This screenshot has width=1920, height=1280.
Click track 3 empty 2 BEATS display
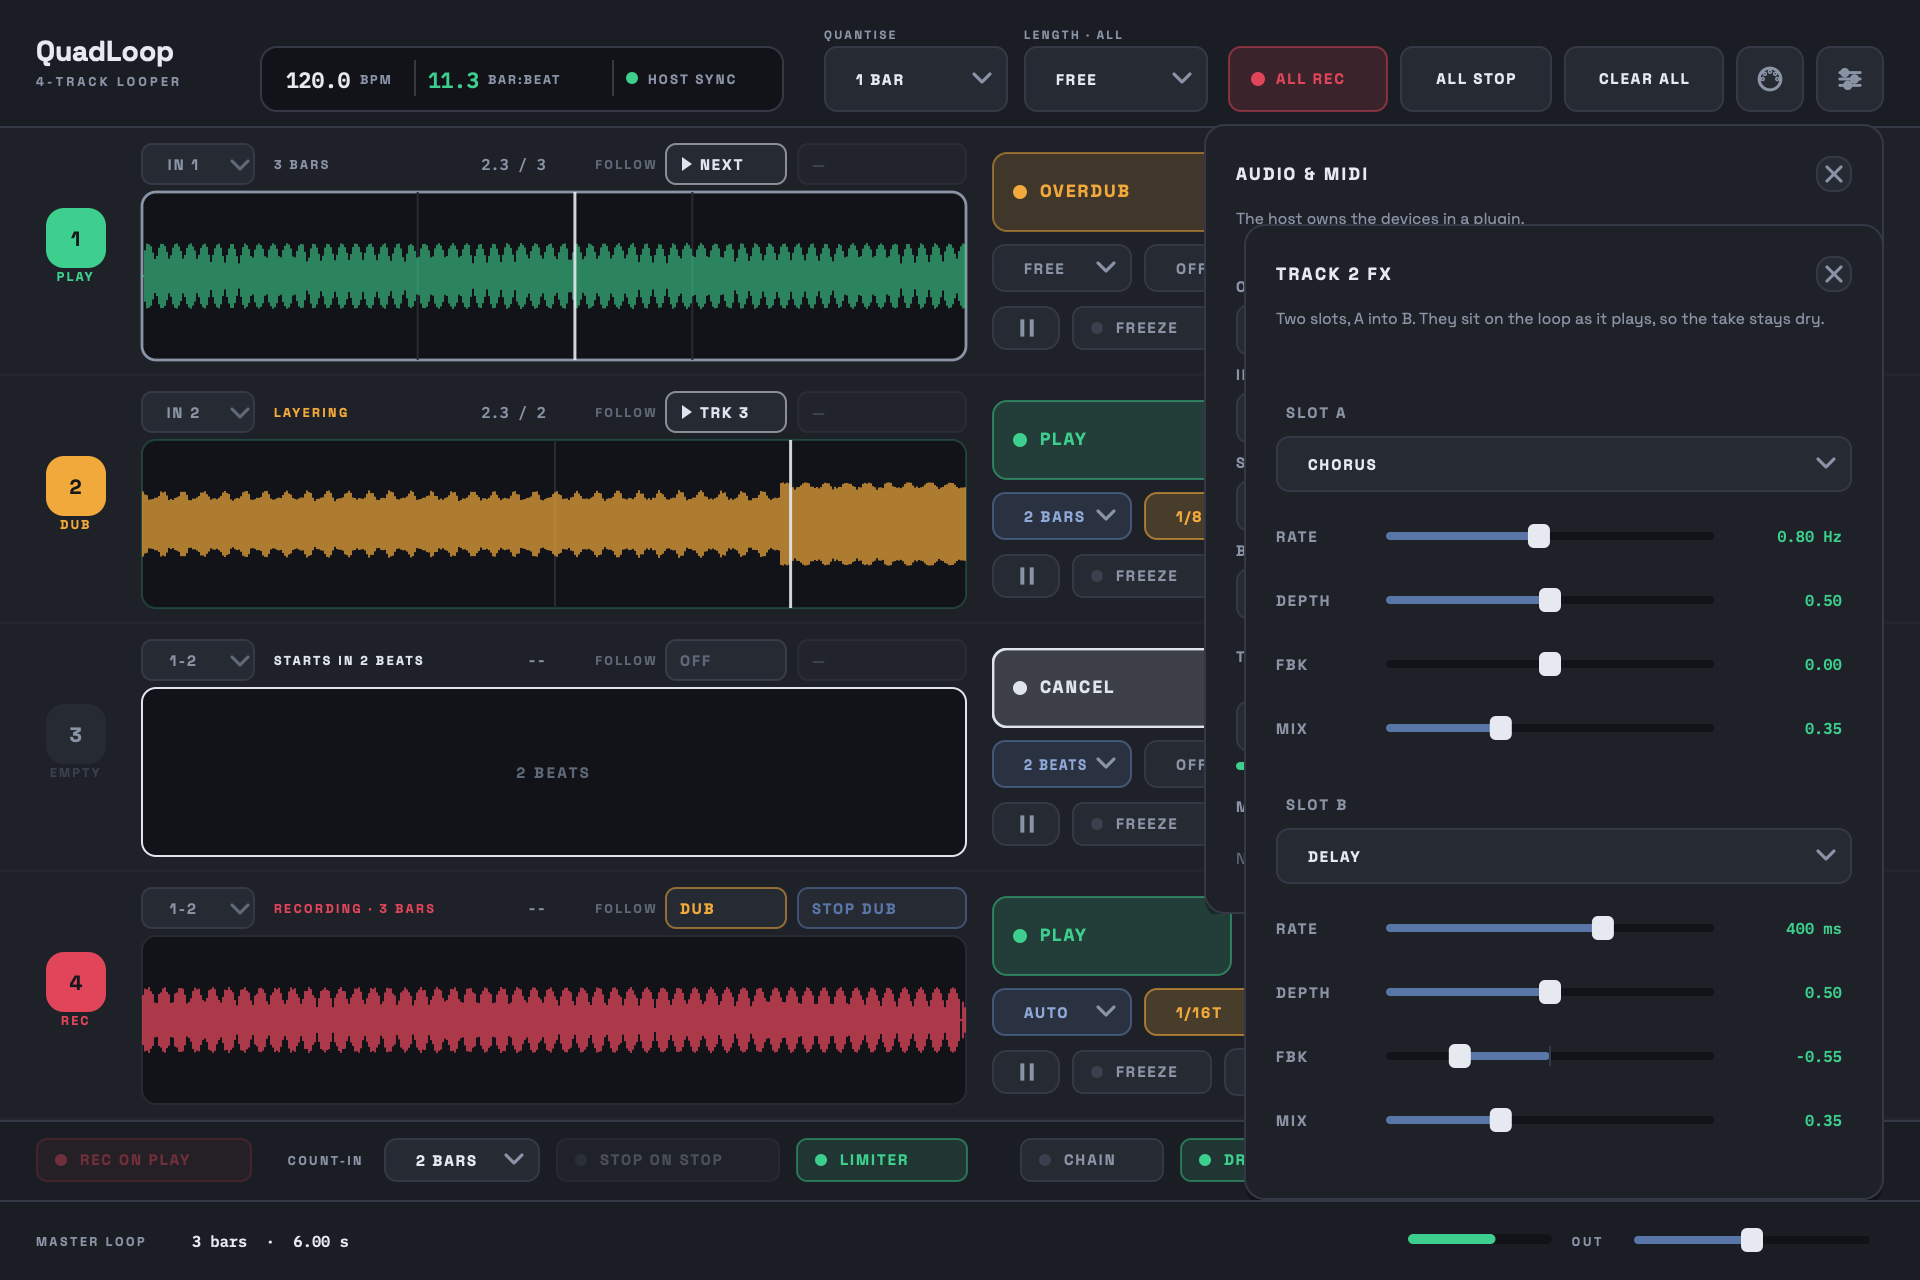554,772
